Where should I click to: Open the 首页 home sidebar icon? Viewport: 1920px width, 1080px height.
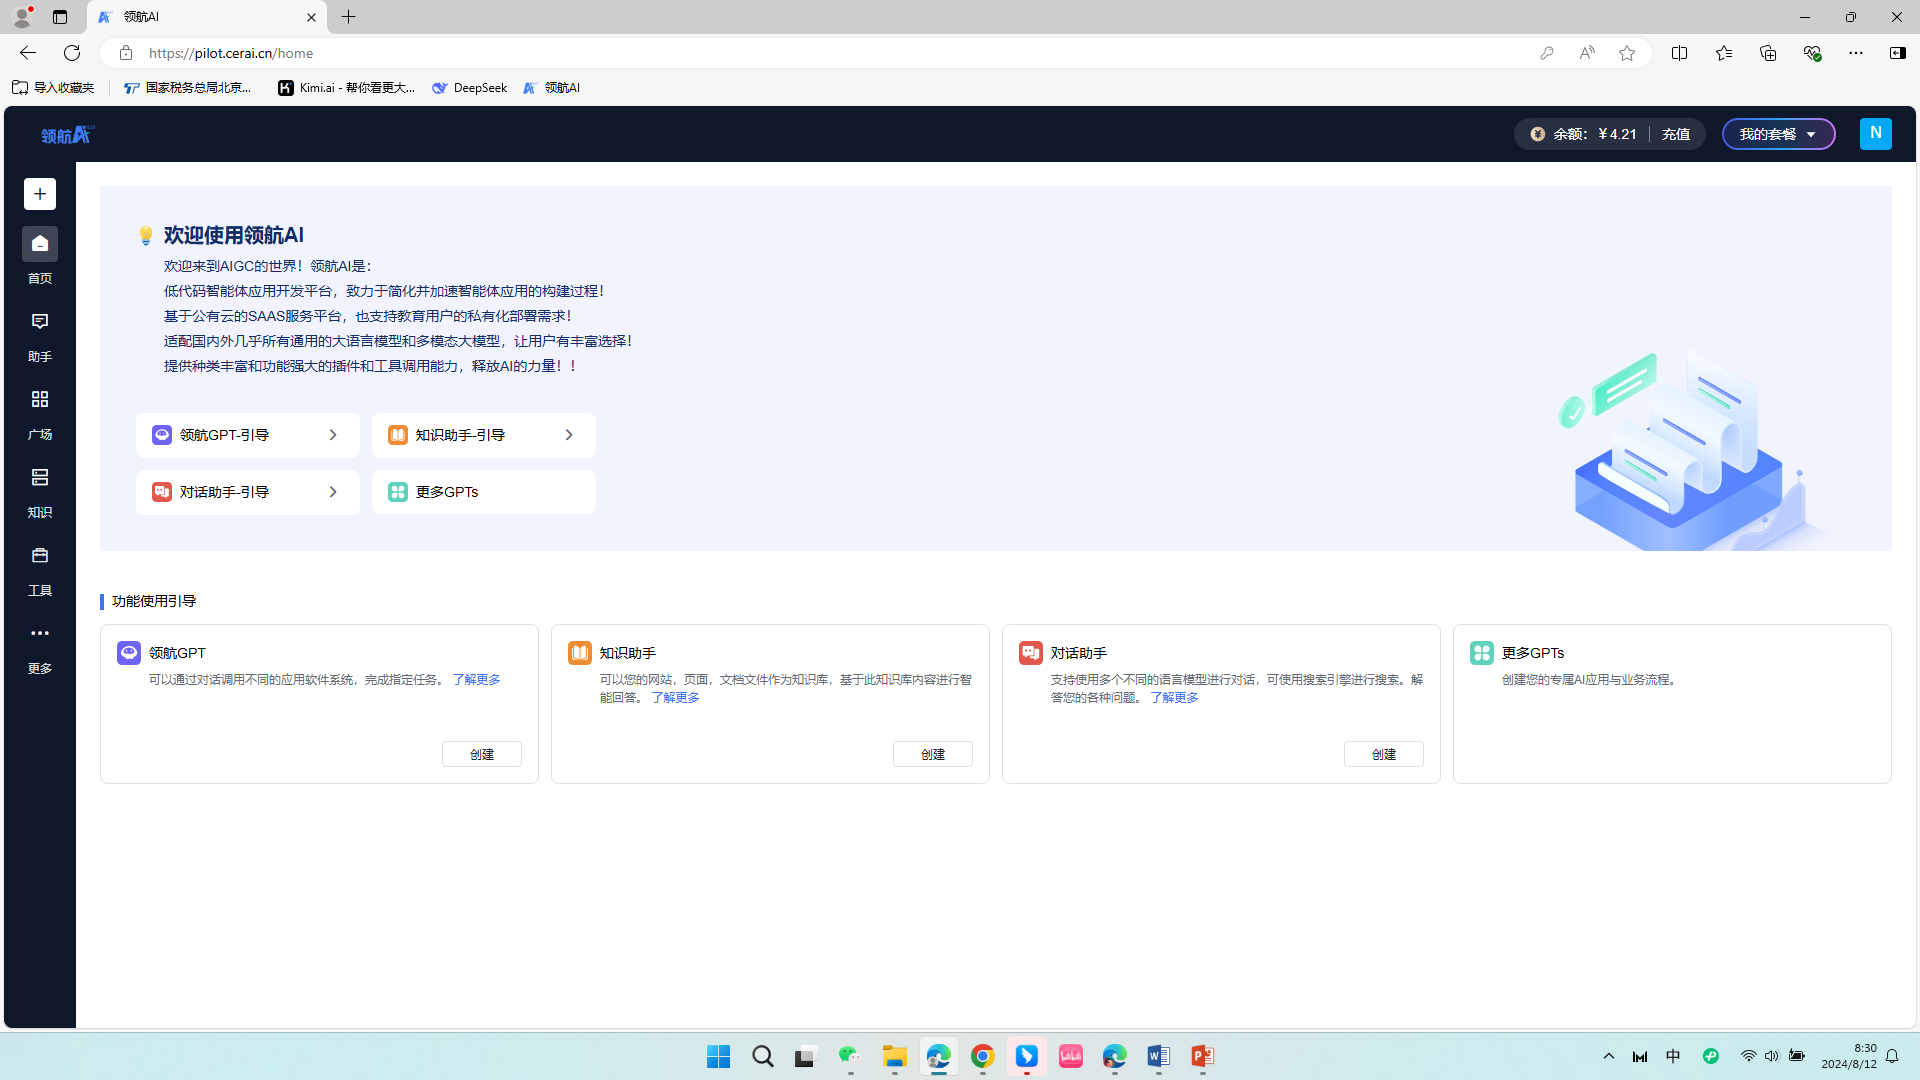(40, 244)
